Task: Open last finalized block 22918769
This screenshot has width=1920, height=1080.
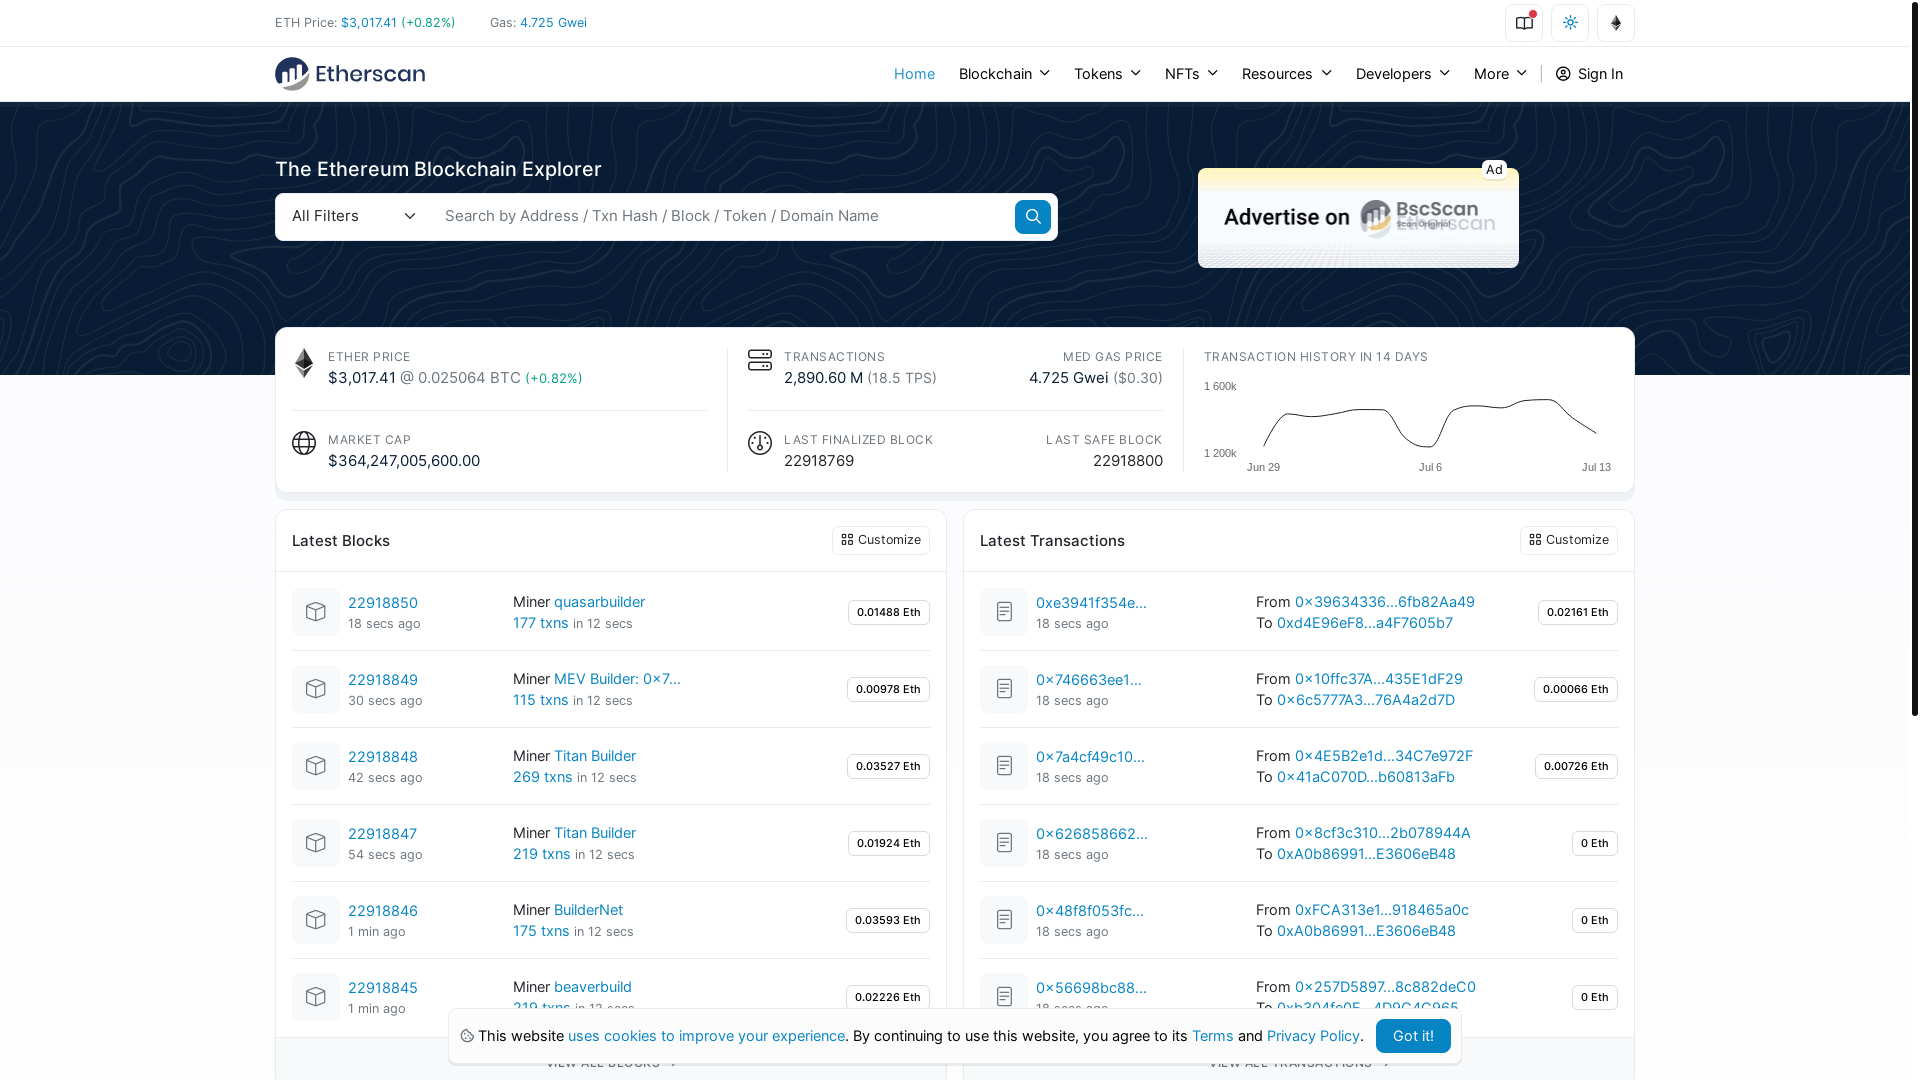Action: coord(819,460)
